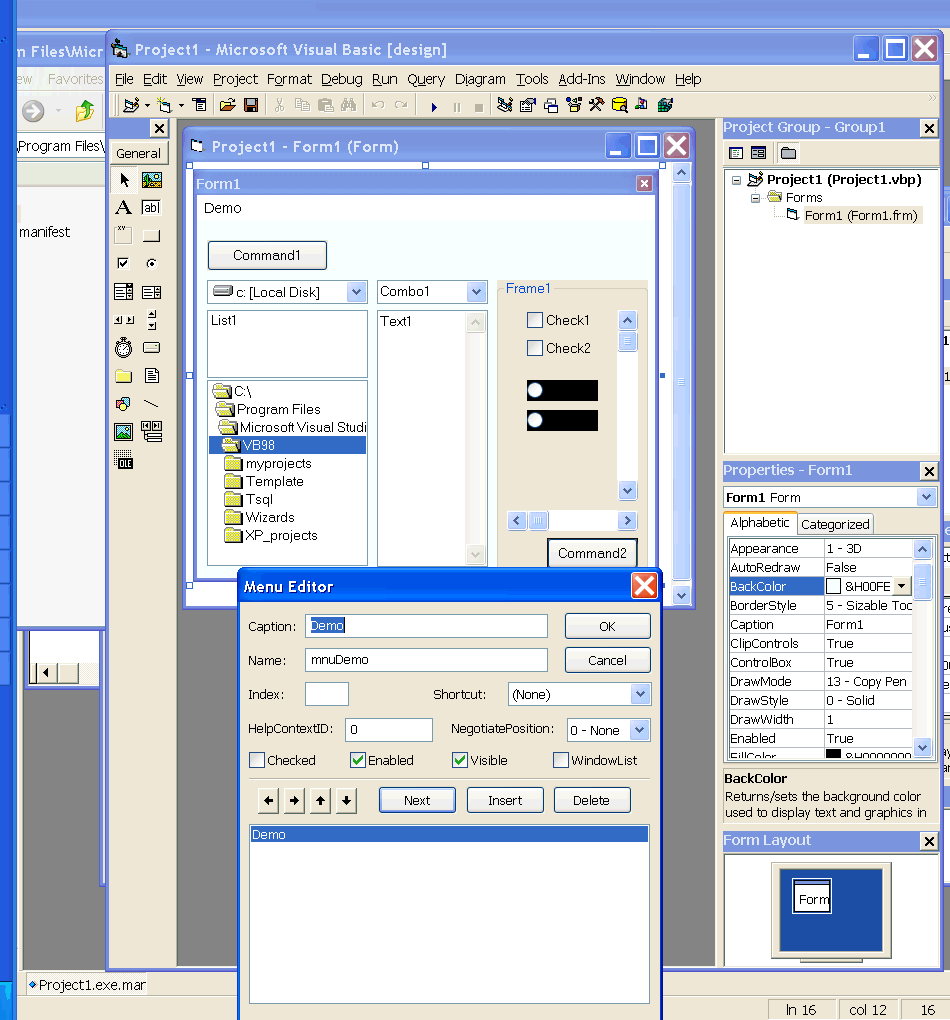
Task: Select the CheckBox tool in the toolbox
Action: [x=124, y=263]
